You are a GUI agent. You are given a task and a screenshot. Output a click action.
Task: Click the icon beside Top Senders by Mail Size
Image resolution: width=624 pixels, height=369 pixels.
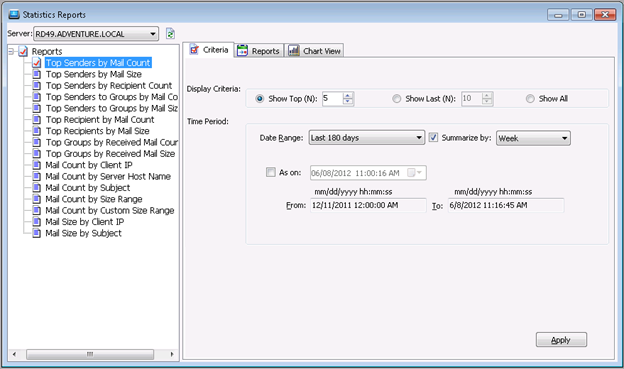[x=37, y=74]
